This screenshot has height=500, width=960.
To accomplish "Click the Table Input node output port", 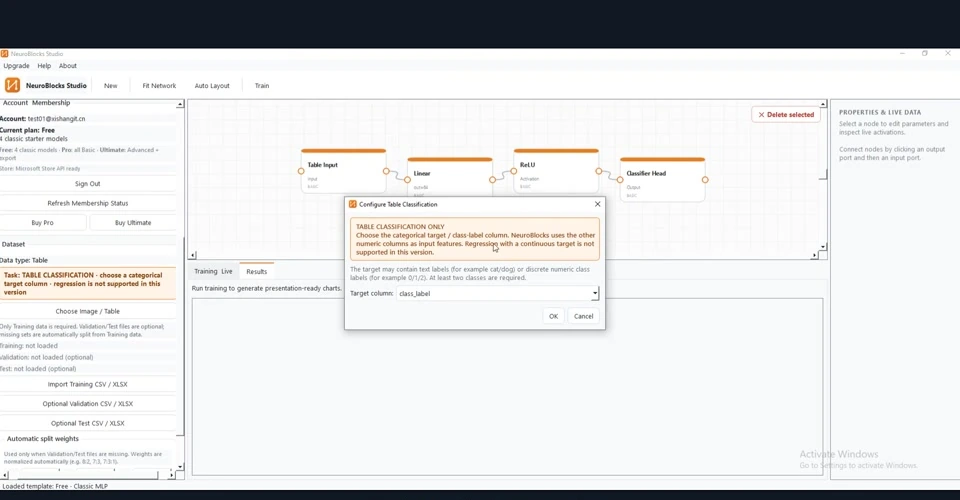I will pyautogui.click(x=386, y=171).
